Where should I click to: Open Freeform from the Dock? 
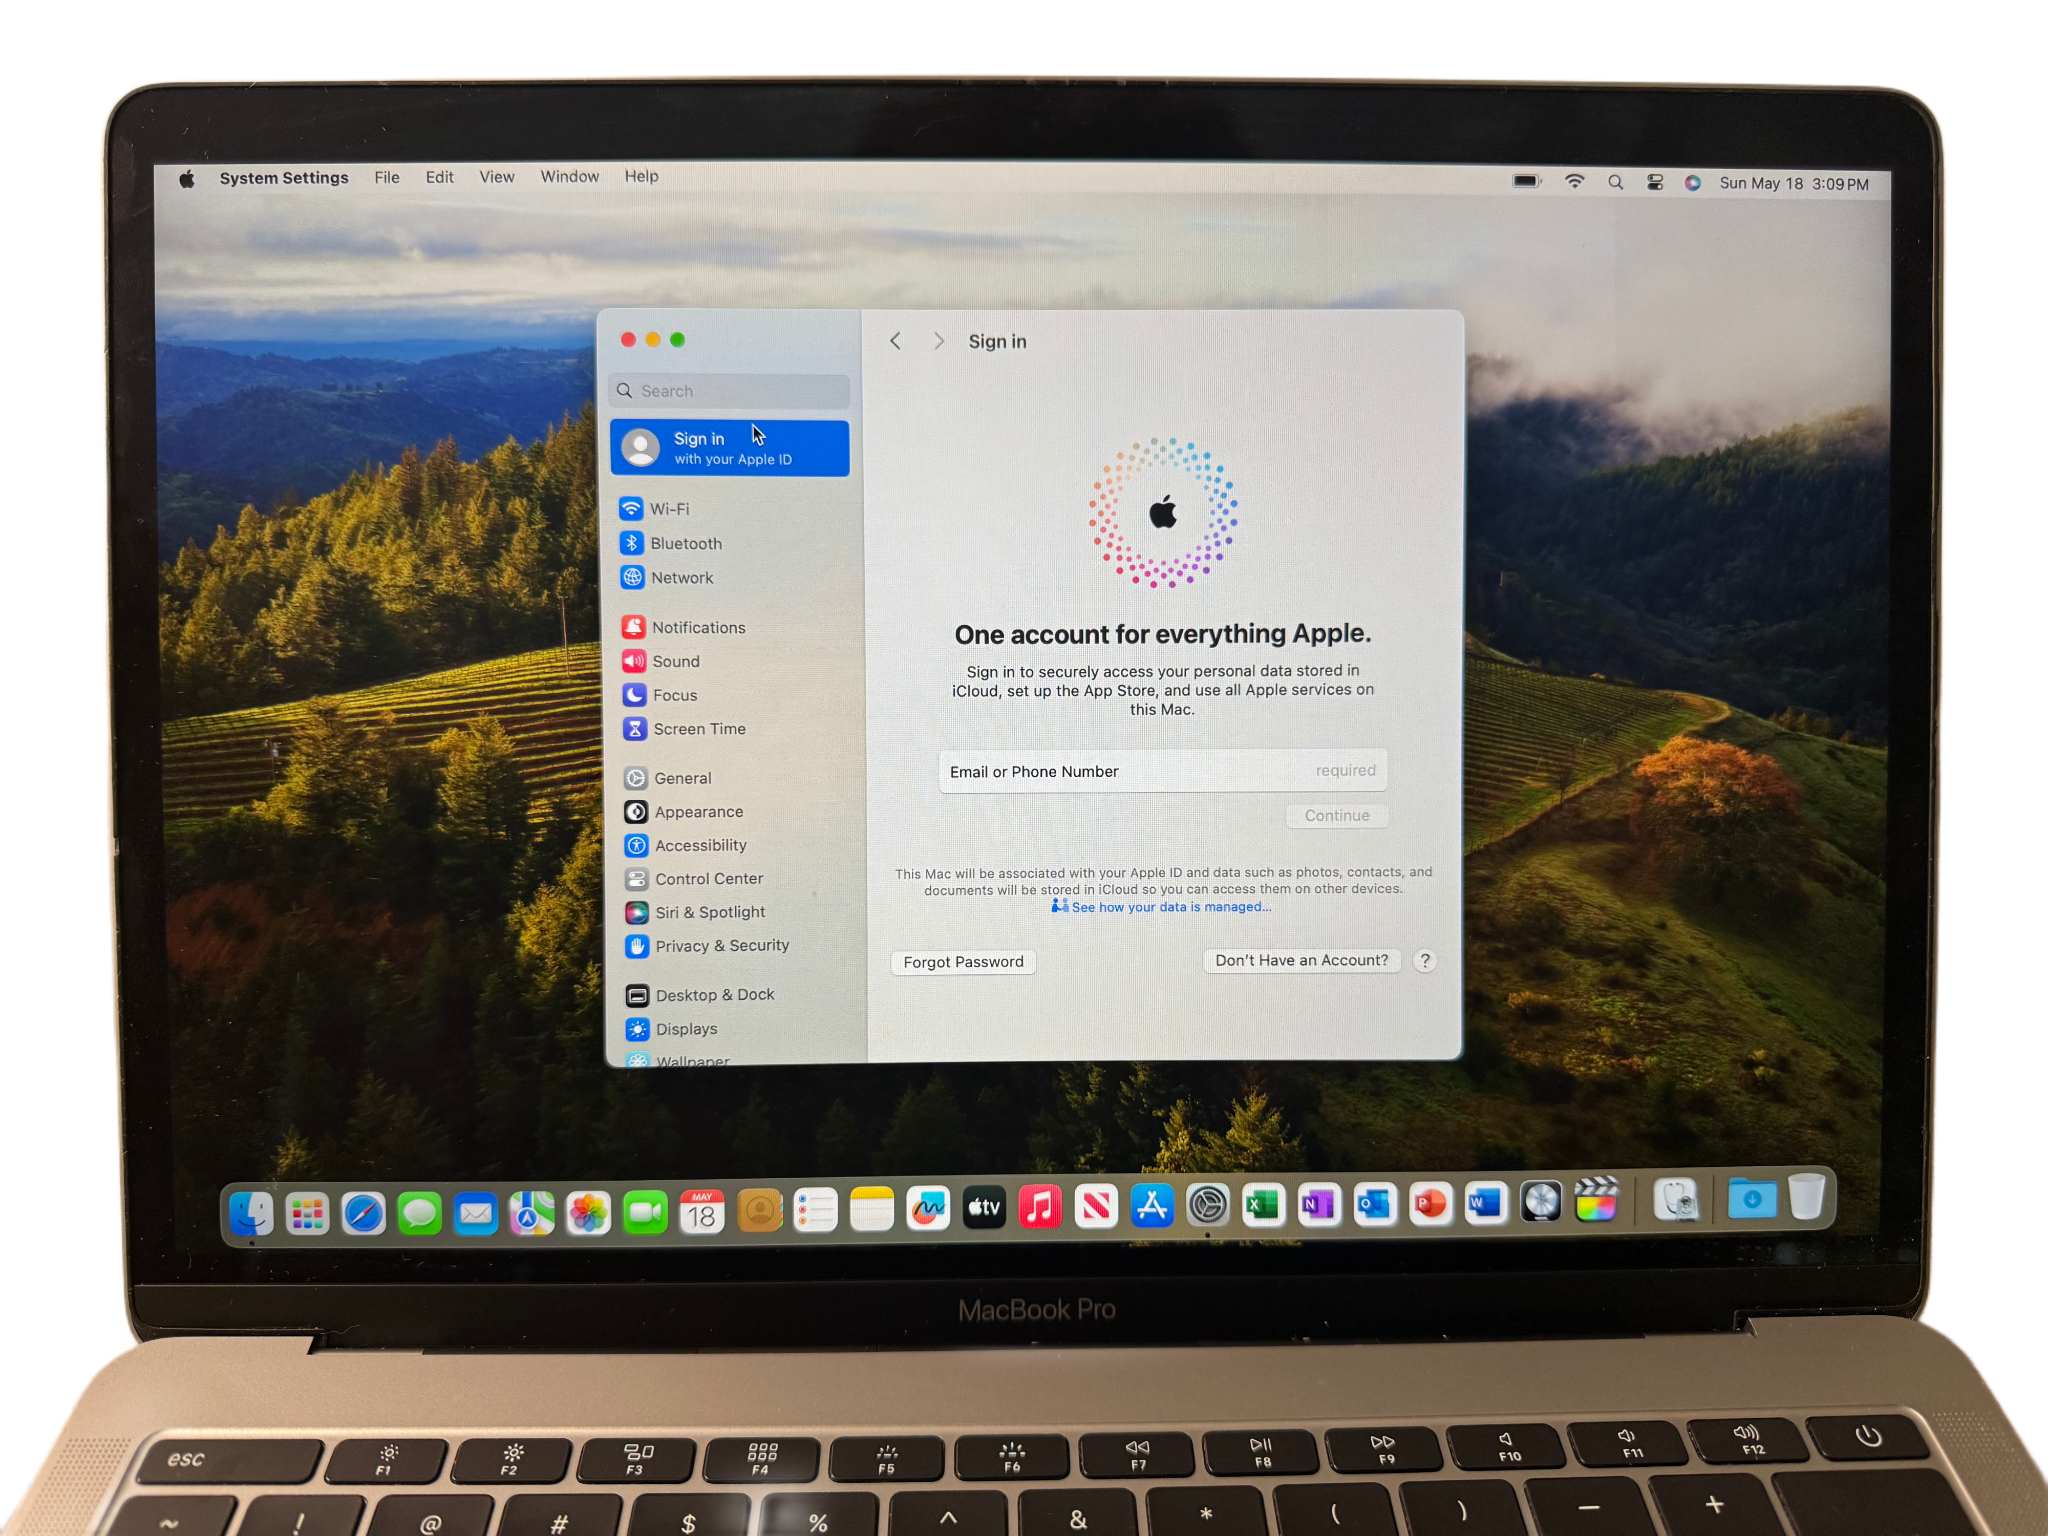pos(928,1209)
